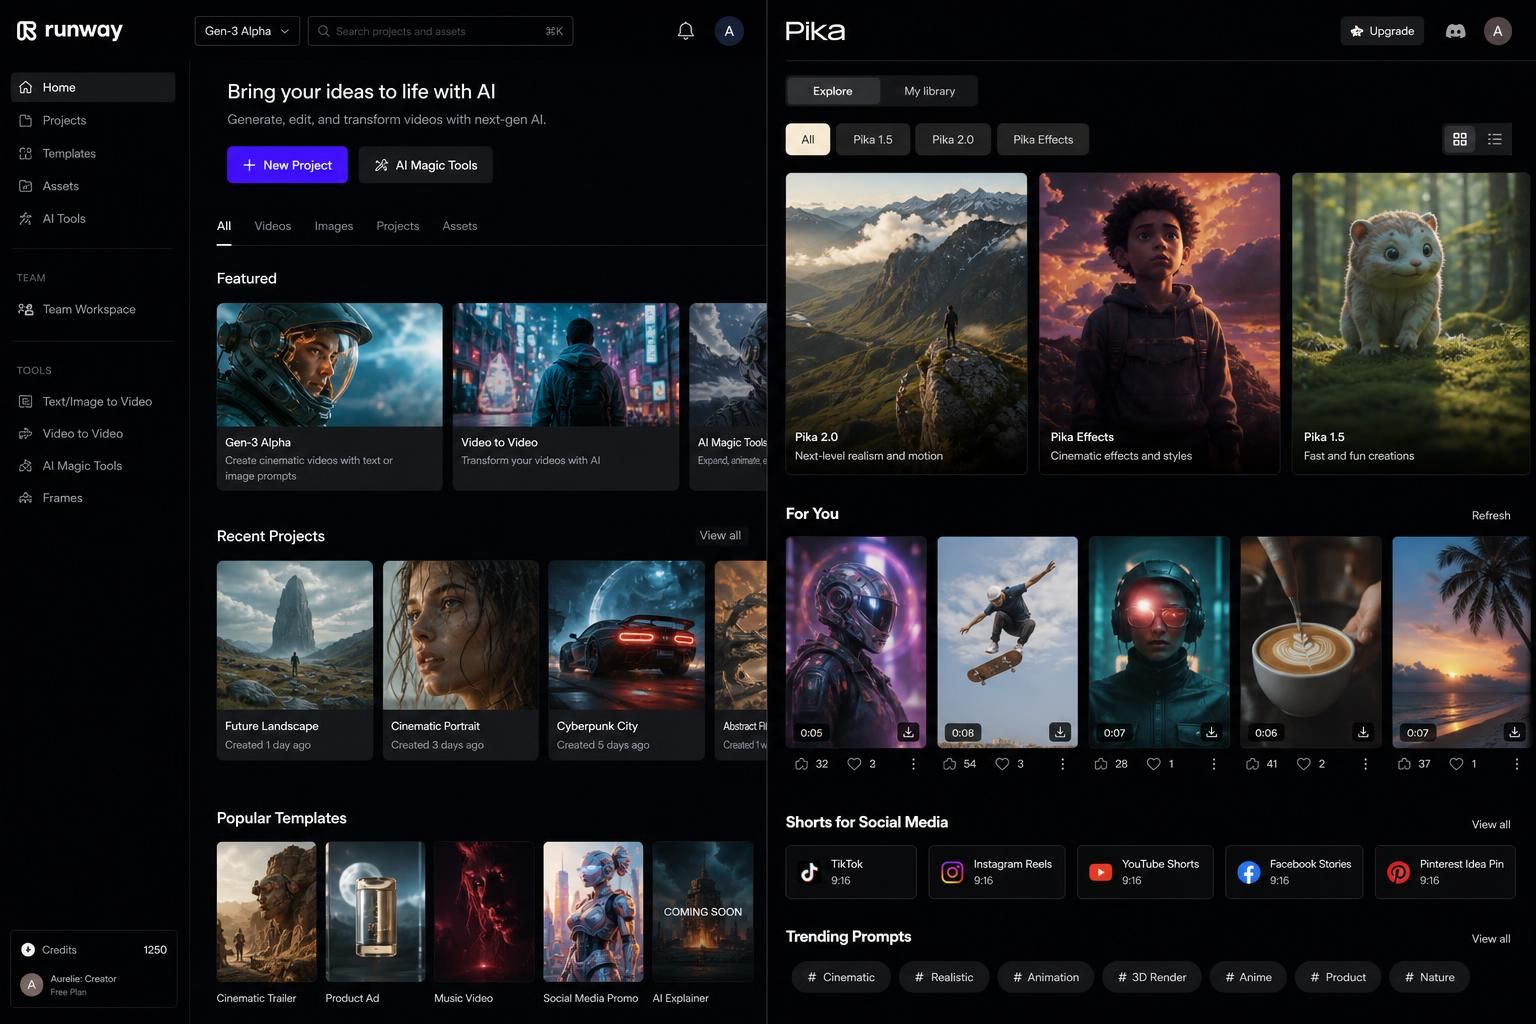Open Runway notifications bell
1536x1024 pixels.
coord(685,31)
